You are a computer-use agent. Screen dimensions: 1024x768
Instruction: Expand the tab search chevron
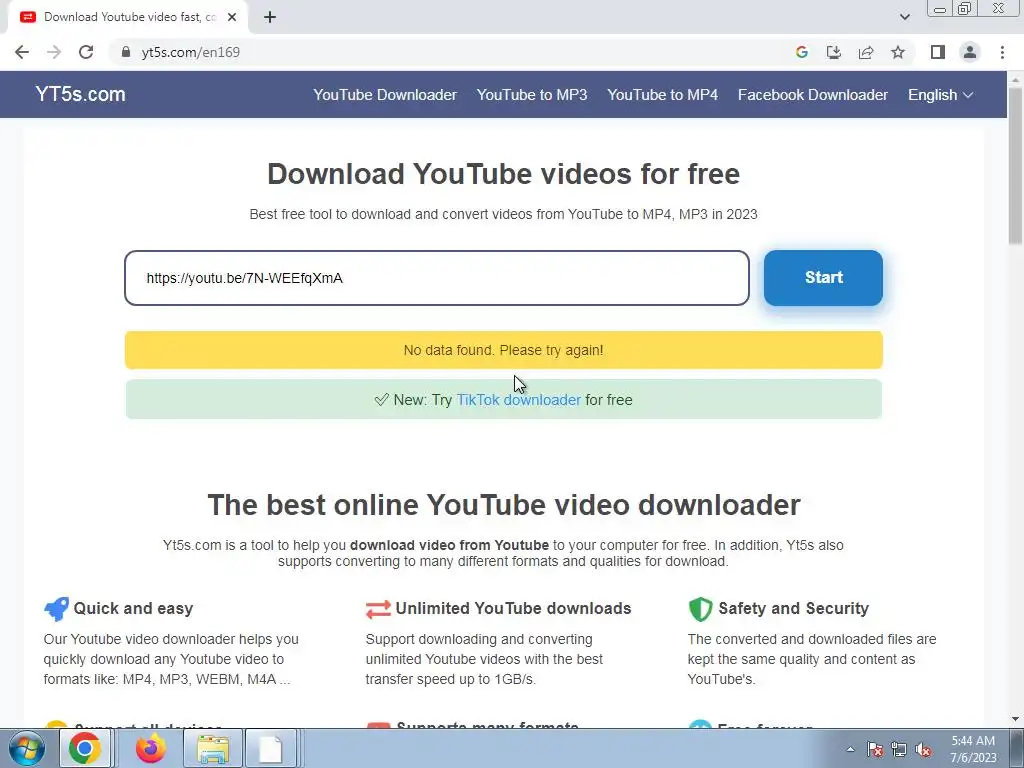[904, 17]
